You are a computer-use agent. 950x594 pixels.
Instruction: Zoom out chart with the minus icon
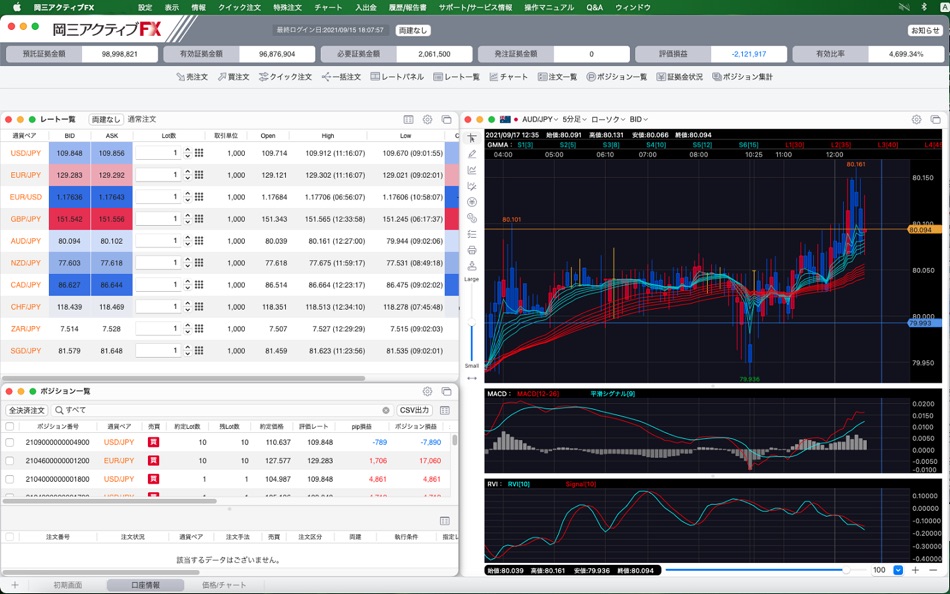[932, 570]
